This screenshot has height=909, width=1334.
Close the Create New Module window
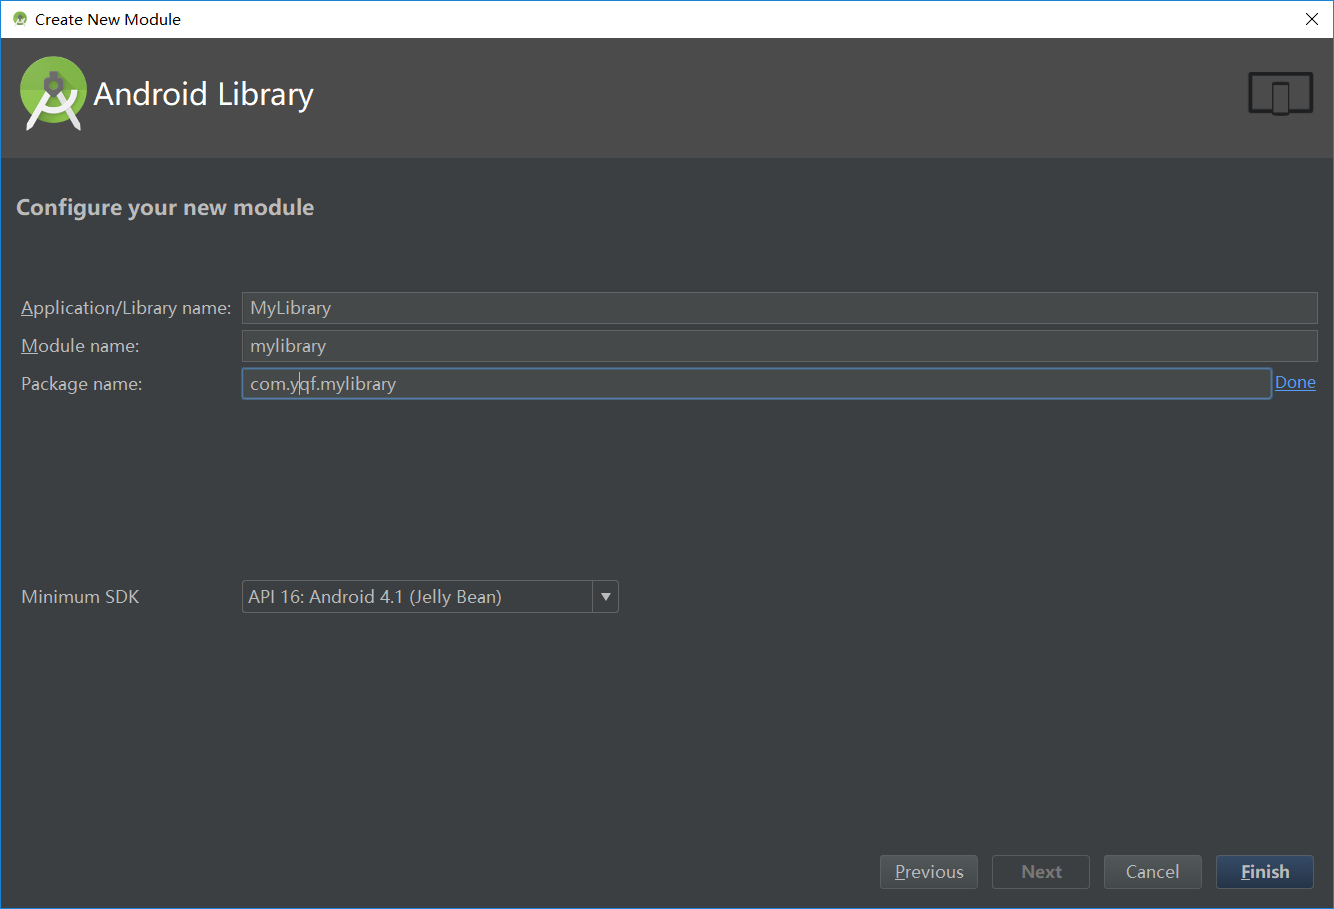[x=1312, y=19]
